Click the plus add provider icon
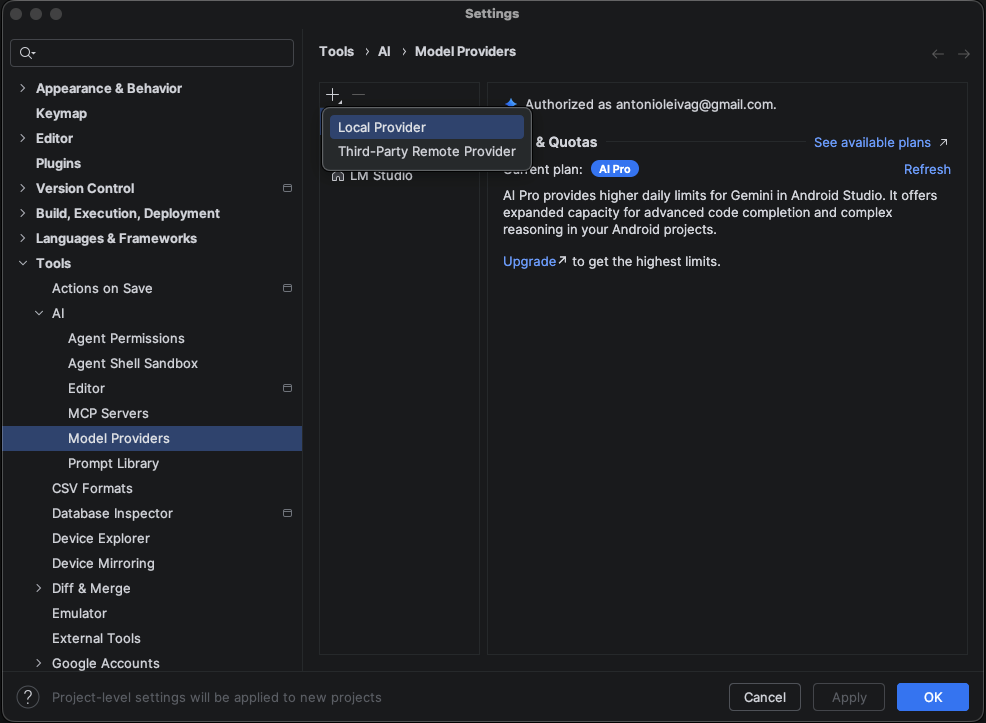Viewport: 986px width, 723px height. (x=333, y=95)
